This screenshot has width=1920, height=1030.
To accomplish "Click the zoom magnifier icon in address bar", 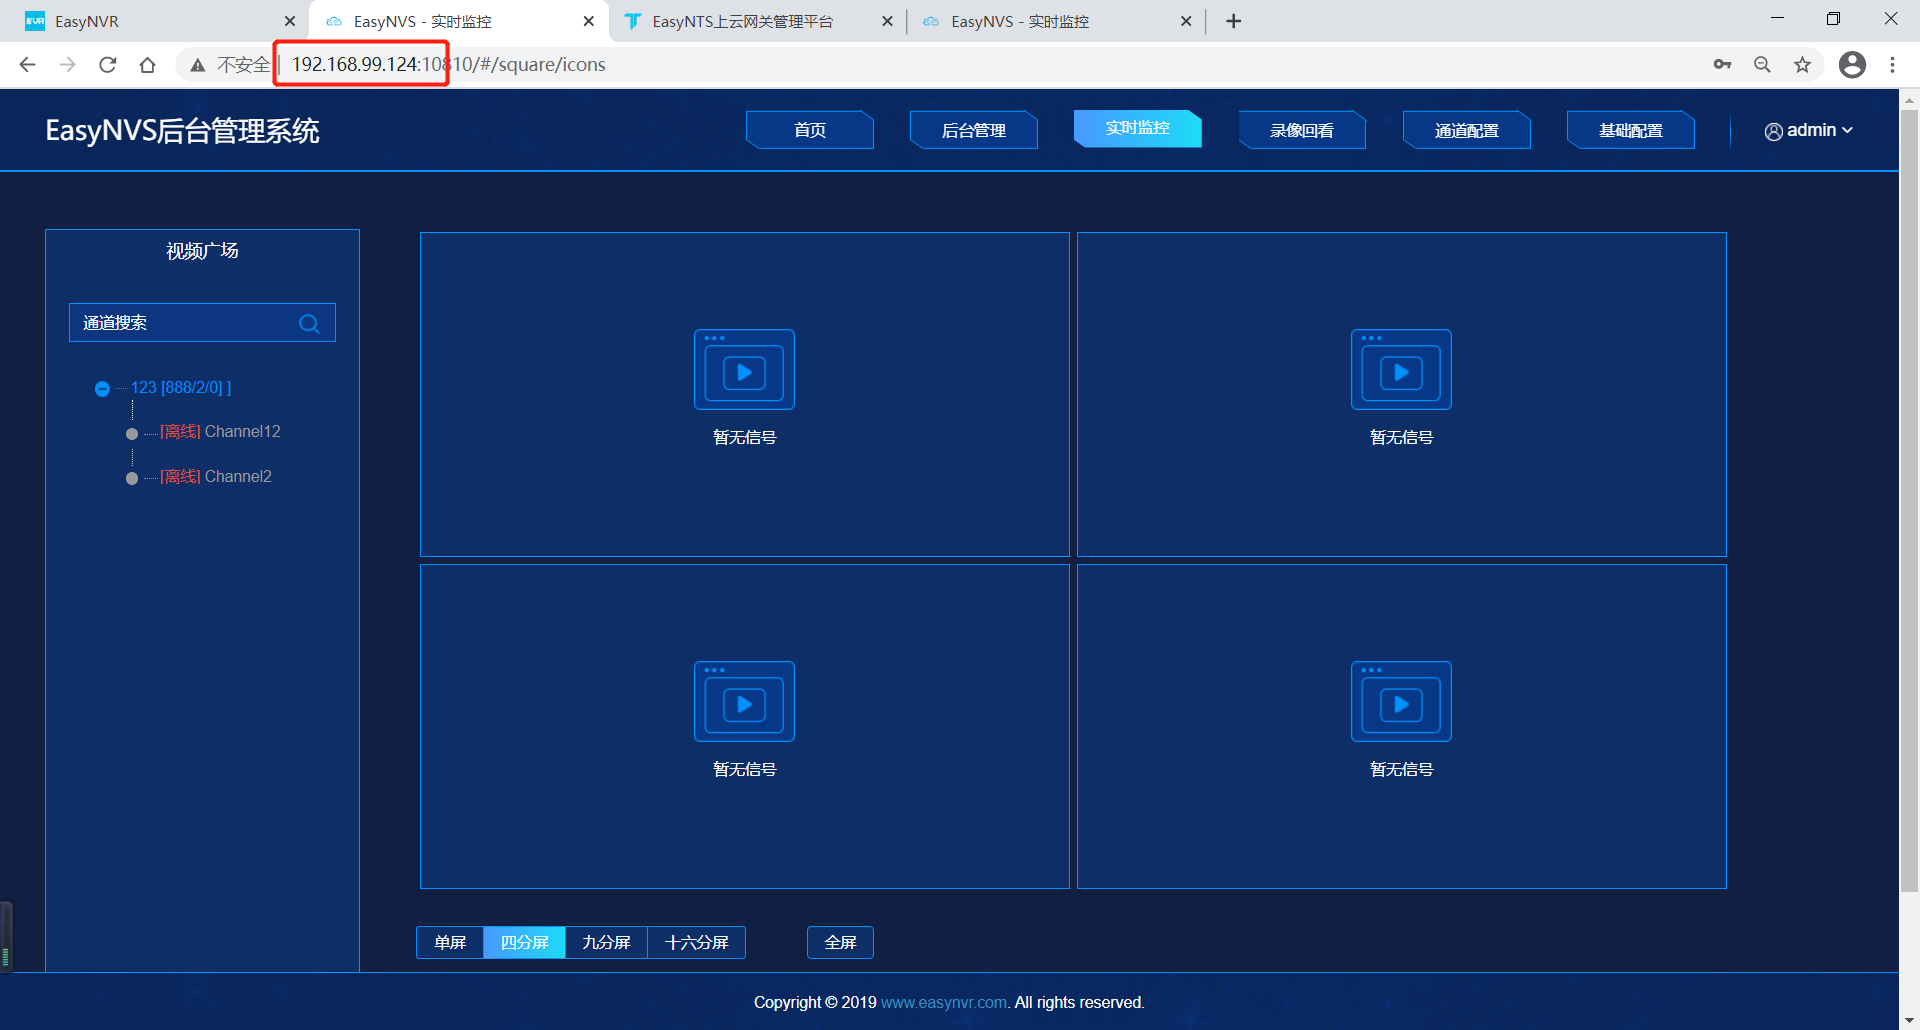I will click(1762, 64).
